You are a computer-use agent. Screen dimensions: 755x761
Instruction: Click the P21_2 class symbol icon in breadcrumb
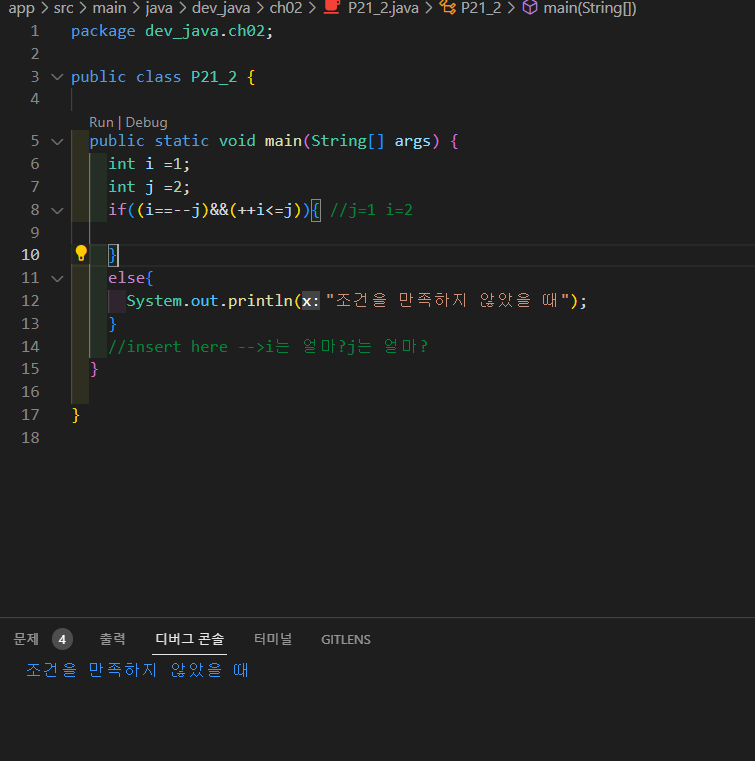[447, 7]
